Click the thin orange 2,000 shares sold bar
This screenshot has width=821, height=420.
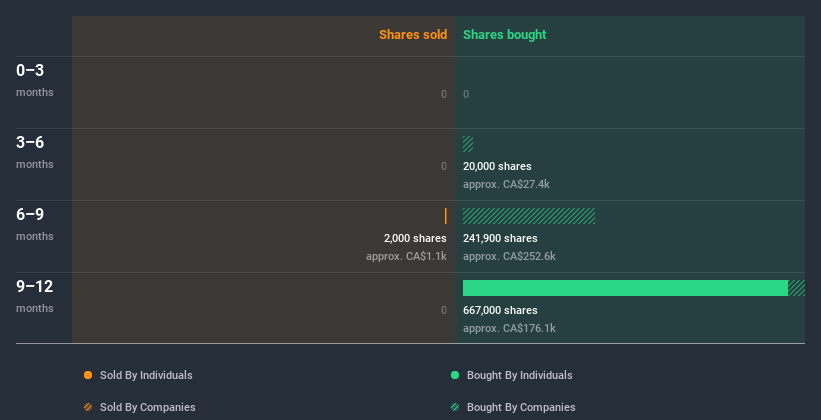point(446,216)
